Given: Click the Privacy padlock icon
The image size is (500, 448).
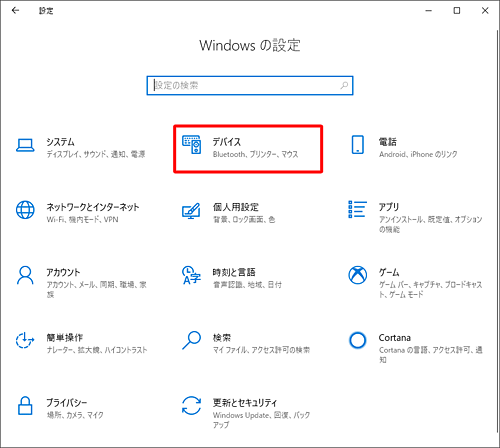Looking at the screenshot, I should click(x=25, y=406).
